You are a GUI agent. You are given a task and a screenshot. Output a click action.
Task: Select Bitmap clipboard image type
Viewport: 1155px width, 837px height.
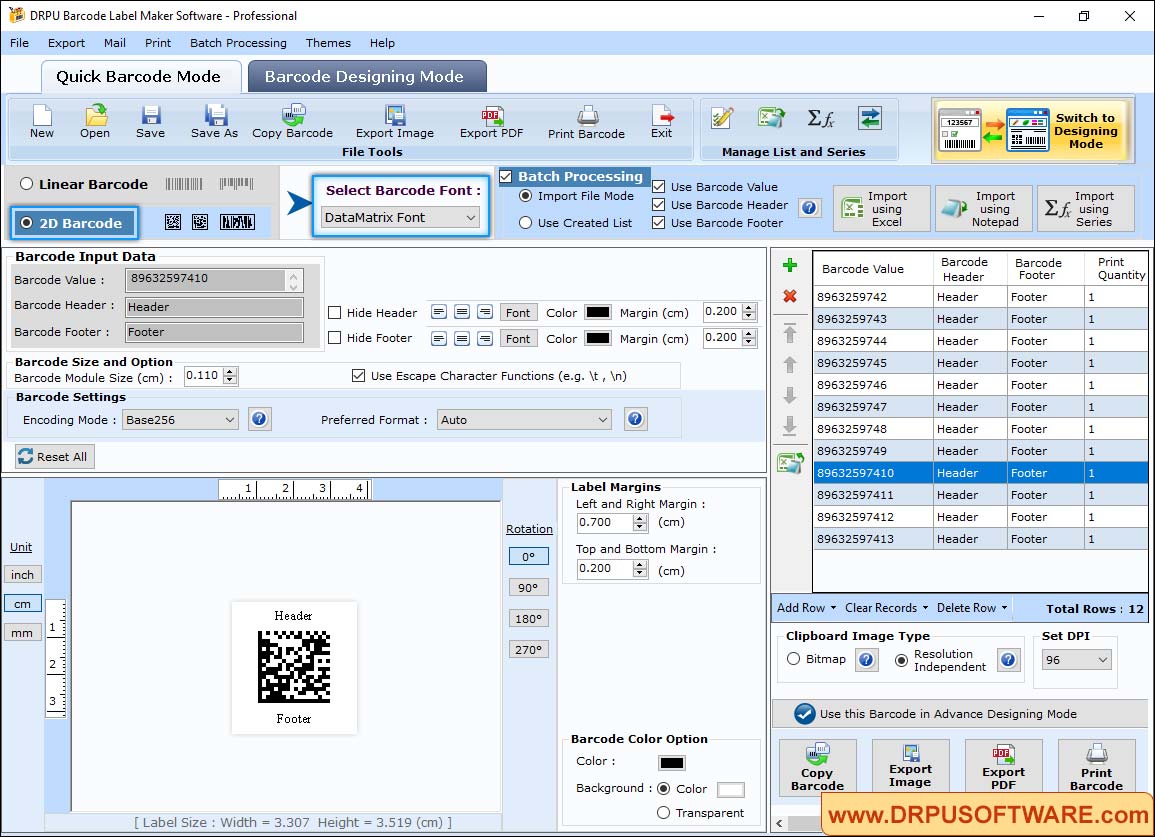coord(793,659)
